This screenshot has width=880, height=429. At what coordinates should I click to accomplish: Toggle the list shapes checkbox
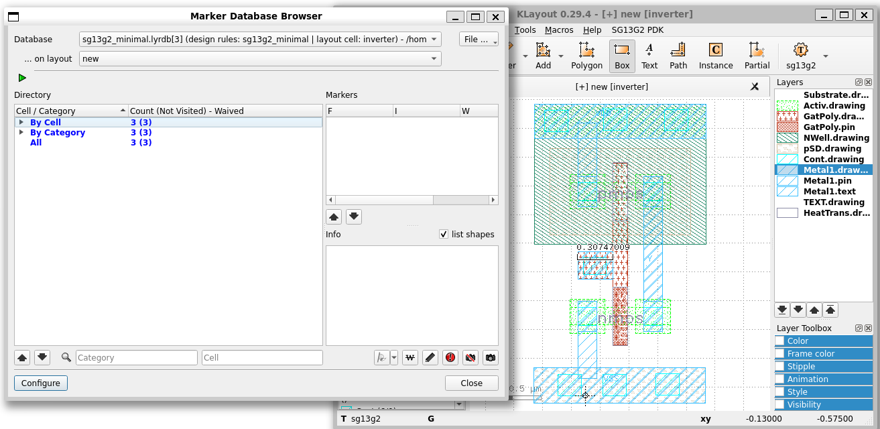tap(444, 234)
